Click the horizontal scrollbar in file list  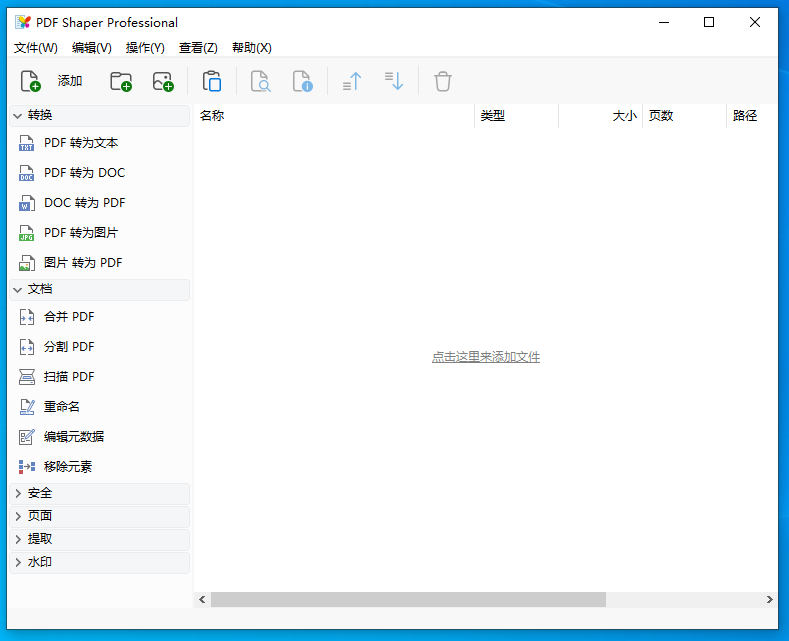coord(408,599)
